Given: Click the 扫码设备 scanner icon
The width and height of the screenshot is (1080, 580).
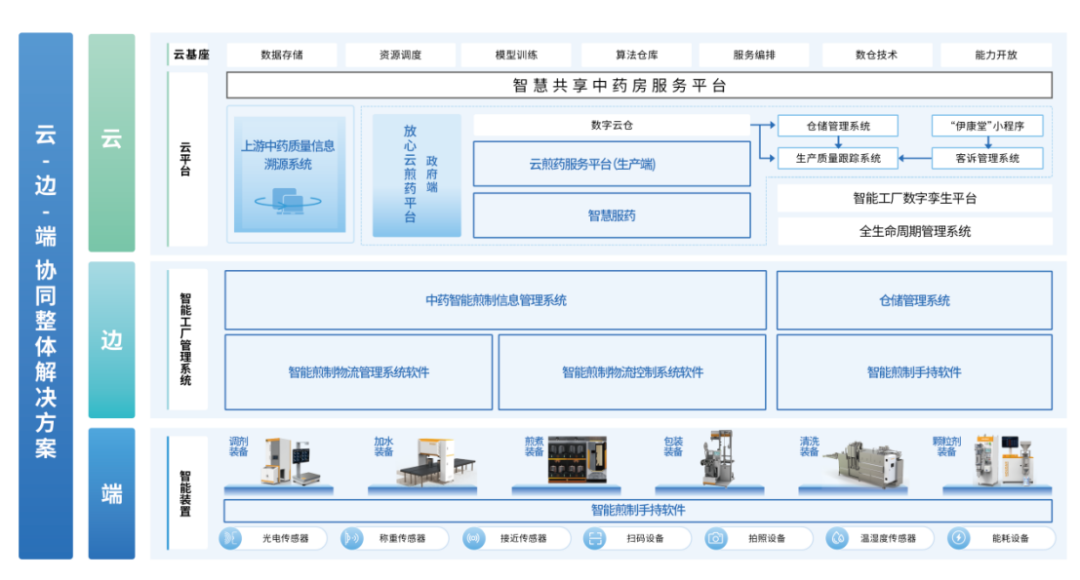Looking at the screenshot, I should click(x=594, y=538).
